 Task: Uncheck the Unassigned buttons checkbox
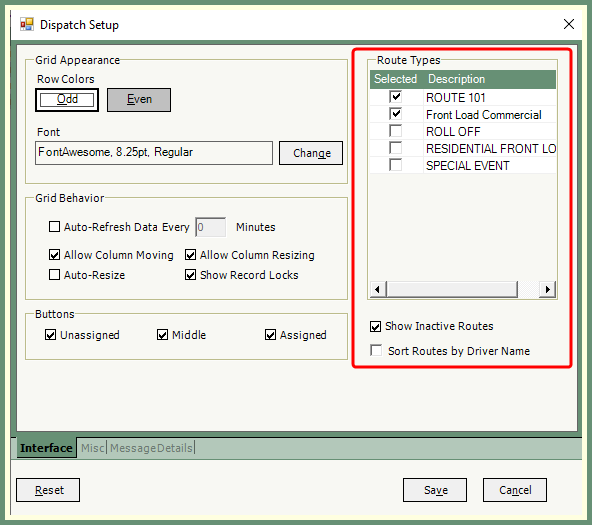[x=50, y=335]
